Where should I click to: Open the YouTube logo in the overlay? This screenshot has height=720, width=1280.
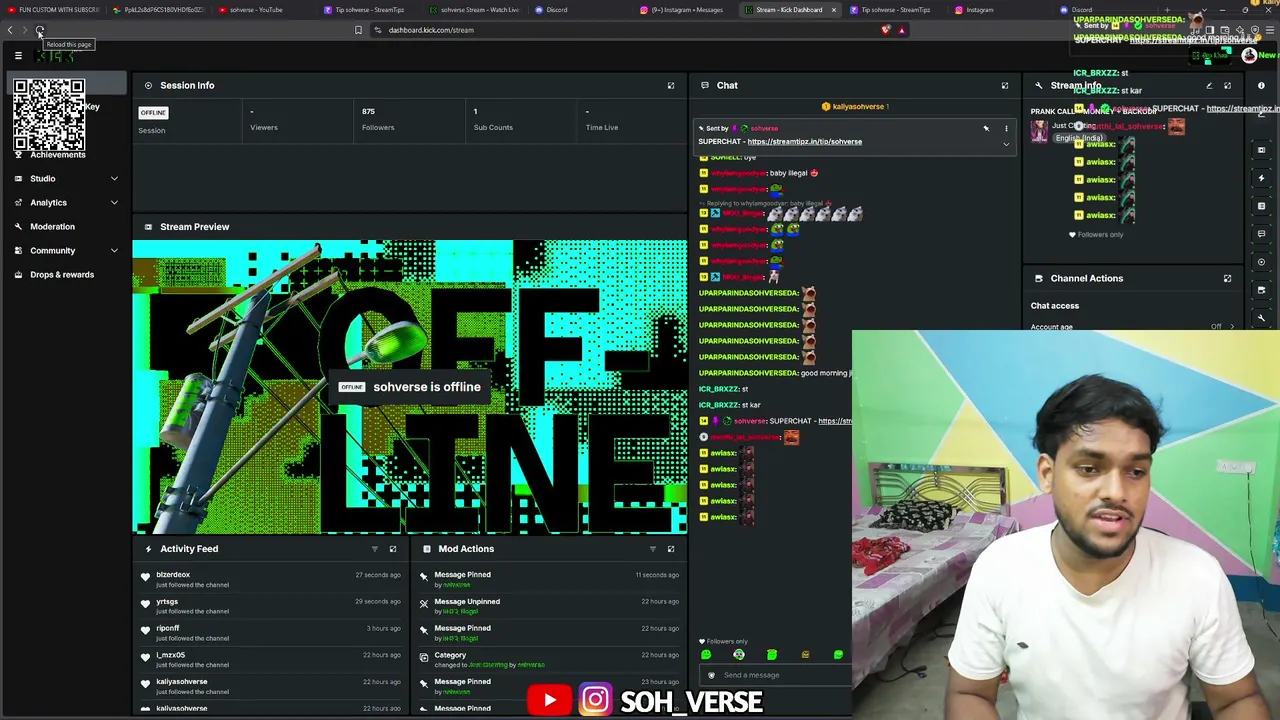click(549, 701)
